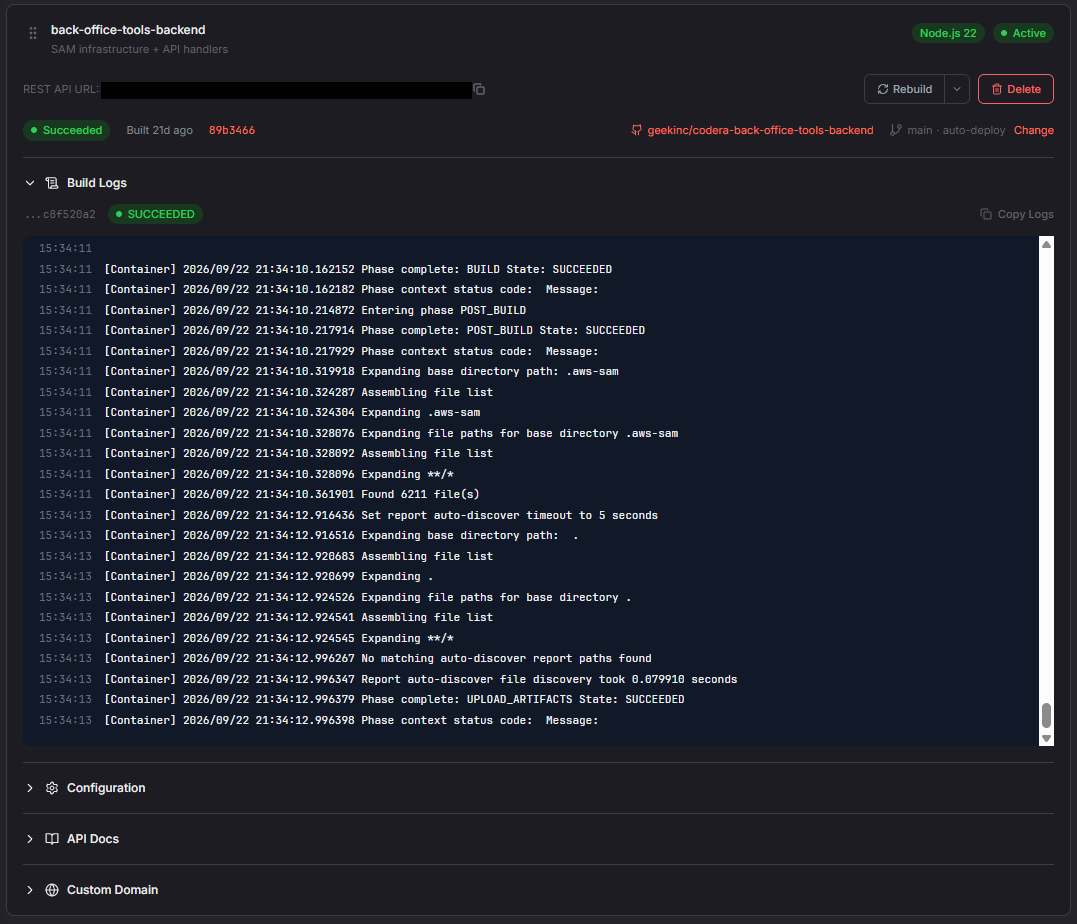The image size is (1077, 924).
Task: Click log line 'No matching auto-discover report paths found'
Action: tap(506, 659)
